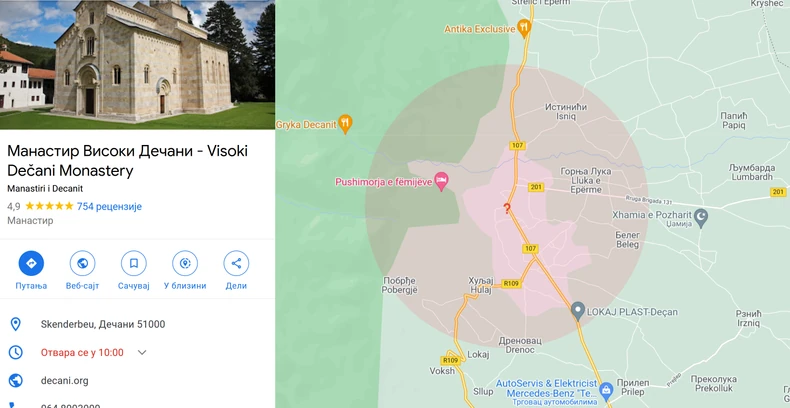Select Antika Exclusive restaurant pin

(x=524, y=28)
